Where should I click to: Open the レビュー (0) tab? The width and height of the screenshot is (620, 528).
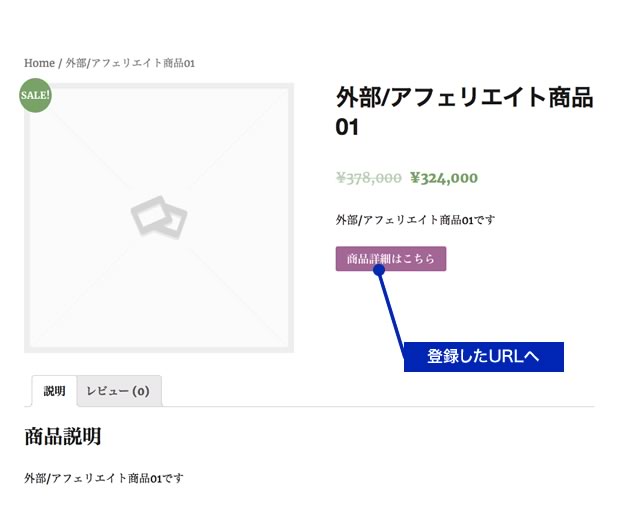(x=118, y=391)
